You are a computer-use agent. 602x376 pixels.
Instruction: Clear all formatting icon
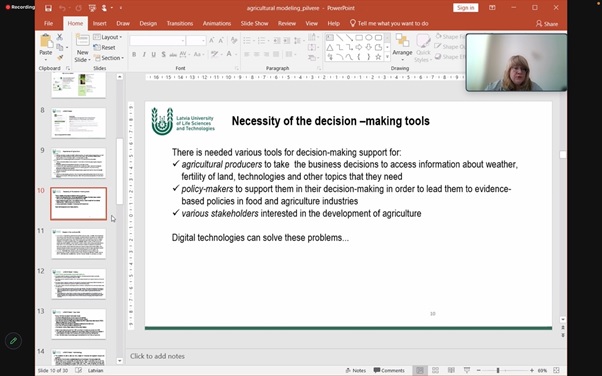[x=234, y=40]
